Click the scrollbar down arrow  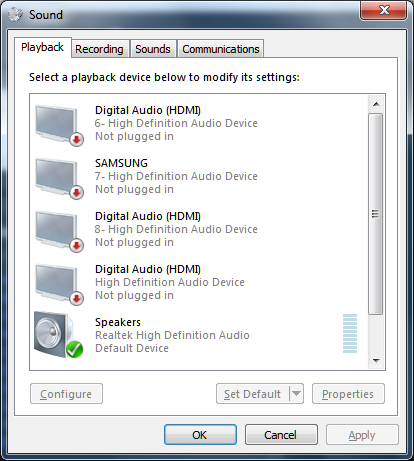[x=376, y=360]
